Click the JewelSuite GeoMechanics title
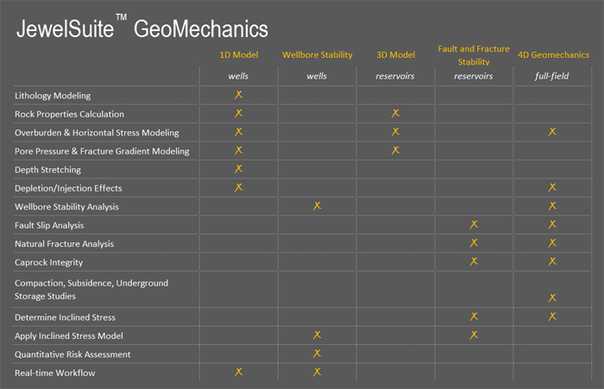 (x=142, y=28)
